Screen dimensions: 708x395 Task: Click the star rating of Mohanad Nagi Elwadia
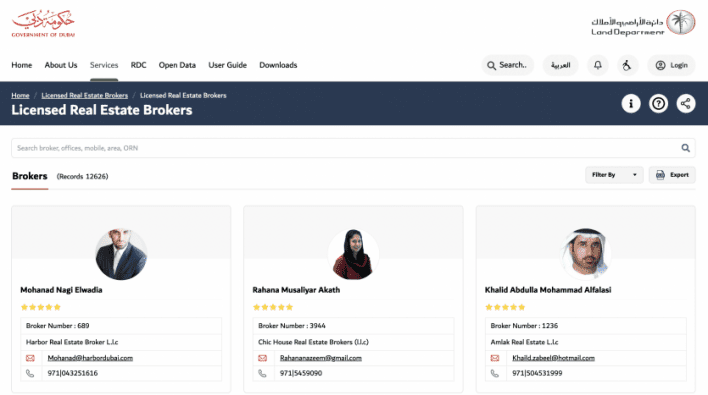(x=41, y=307)
